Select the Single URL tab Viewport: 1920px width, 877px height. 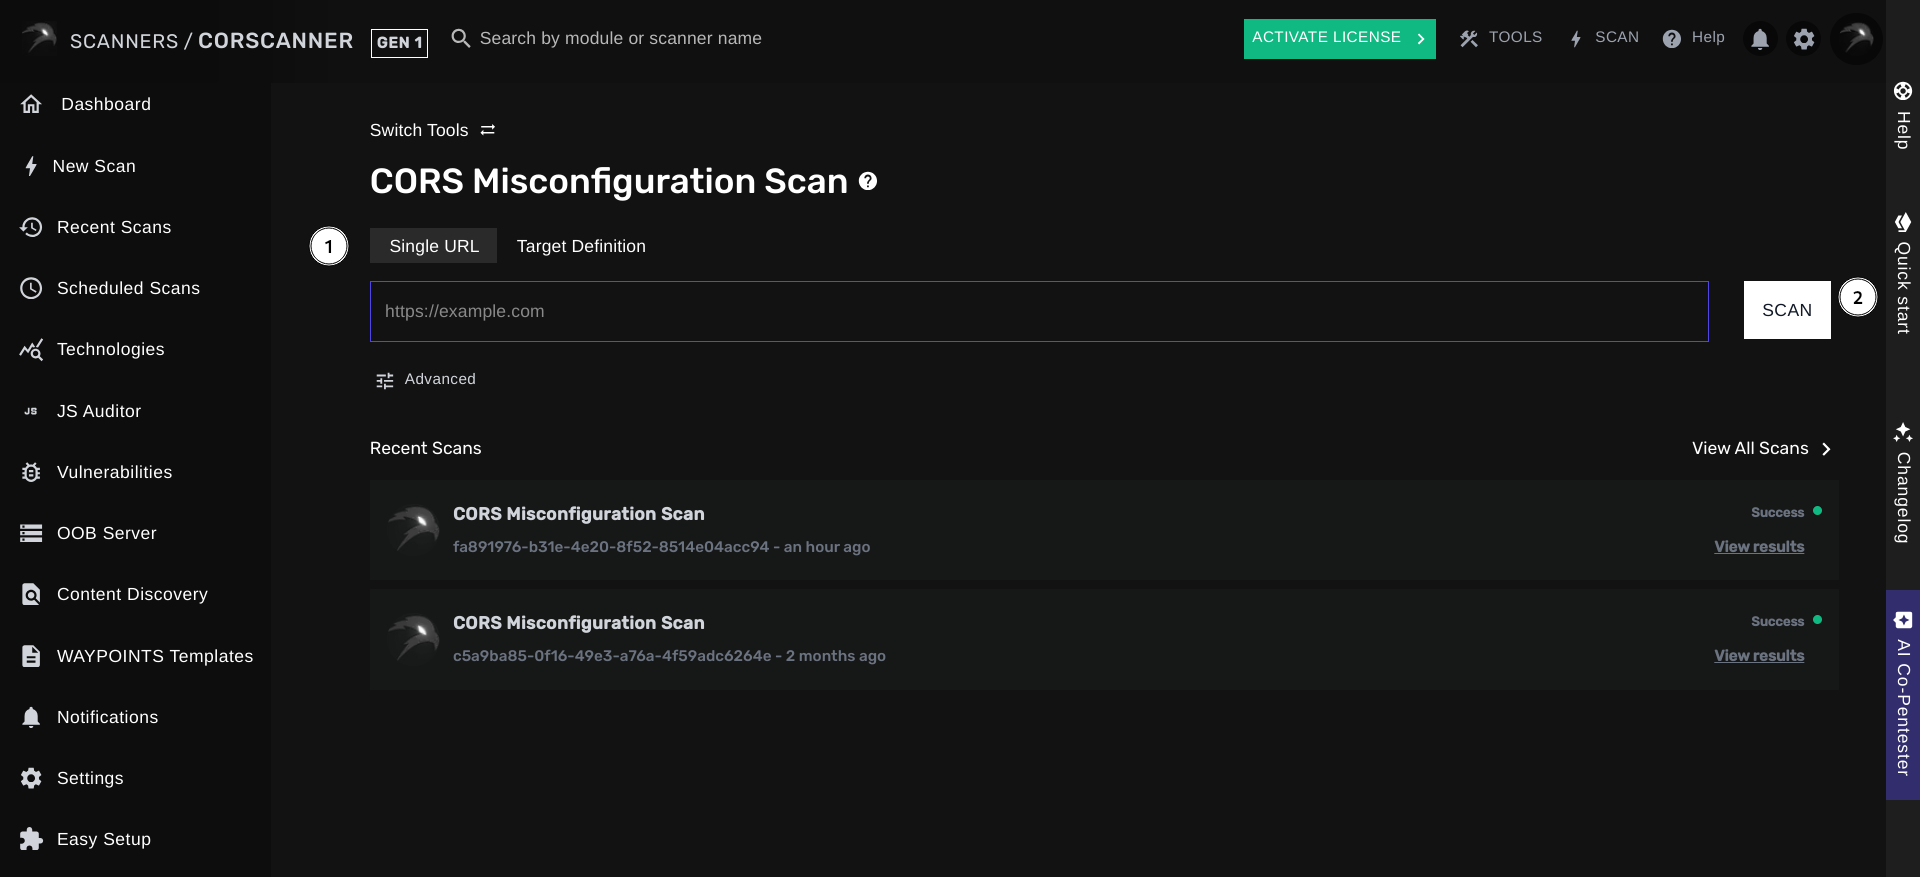click(433, 246)
